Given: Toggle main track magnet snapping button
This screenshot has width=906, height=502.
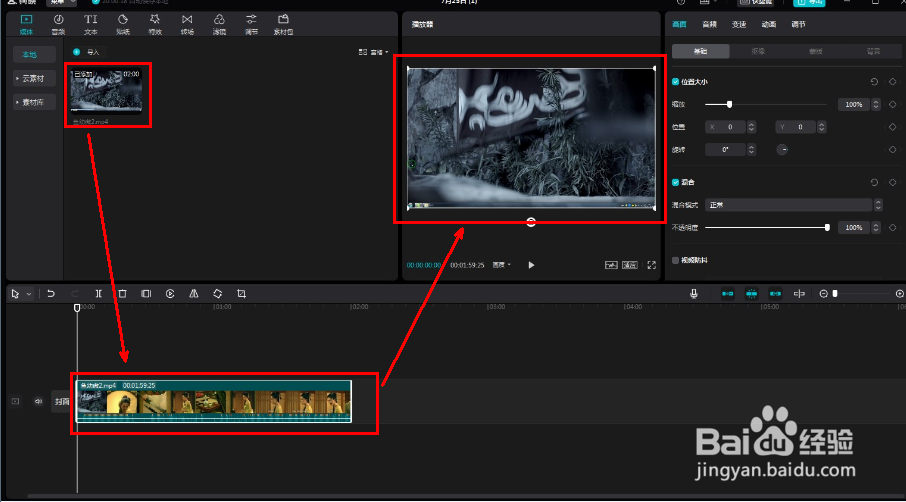Looking at the screenshot, I should coord(727,293).
